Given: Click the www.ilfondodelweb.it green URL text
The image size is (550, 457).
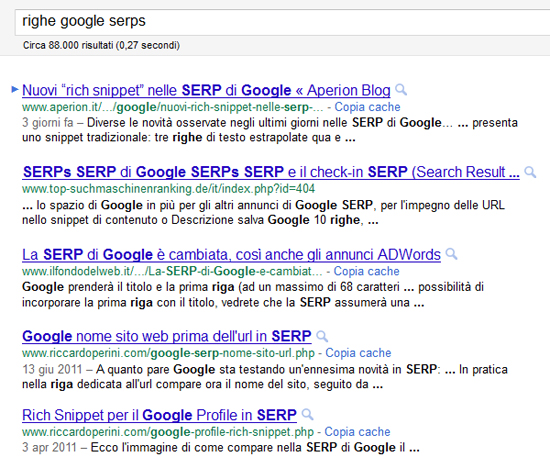Looking at the screenshot, I should [x=172, y=271].
